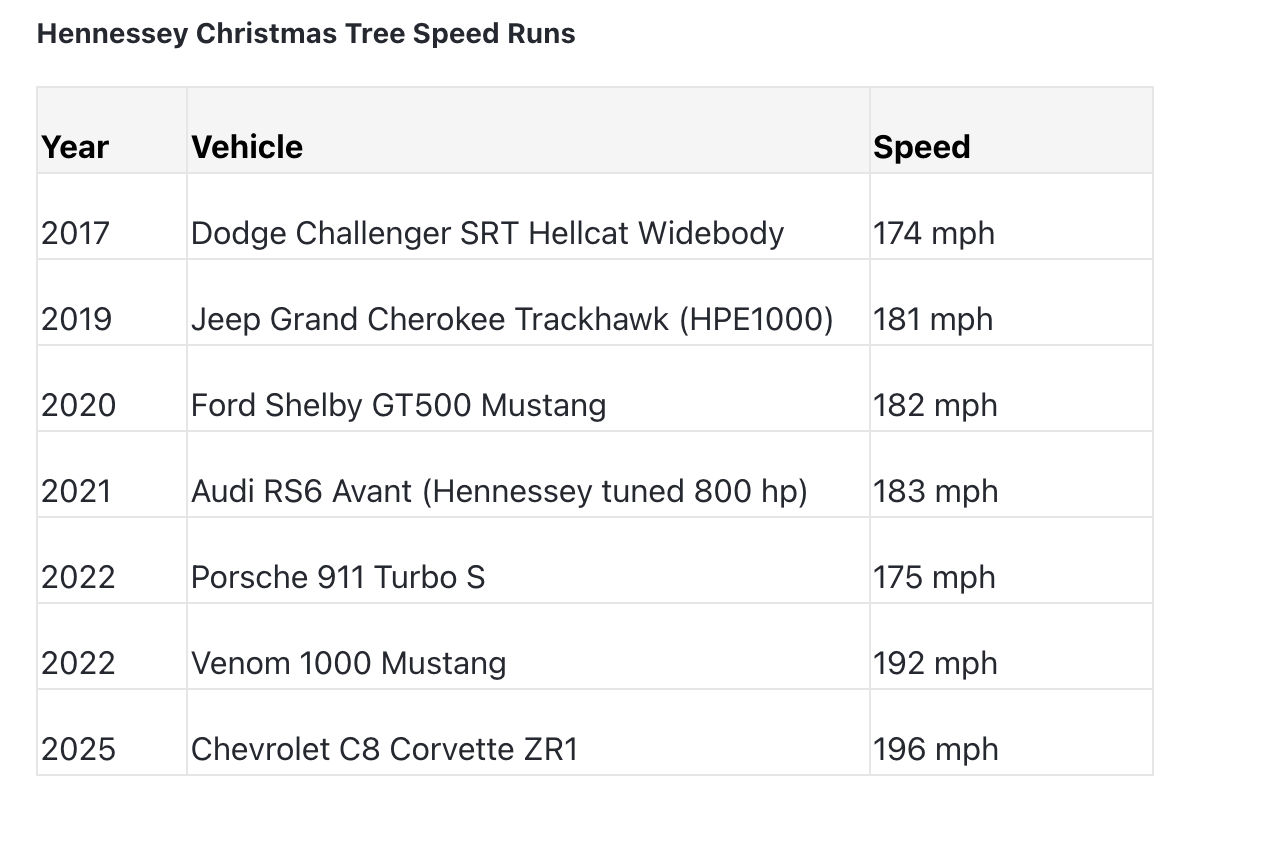Click the Venom 1000 Mustang cell

(x=528, y=647)
